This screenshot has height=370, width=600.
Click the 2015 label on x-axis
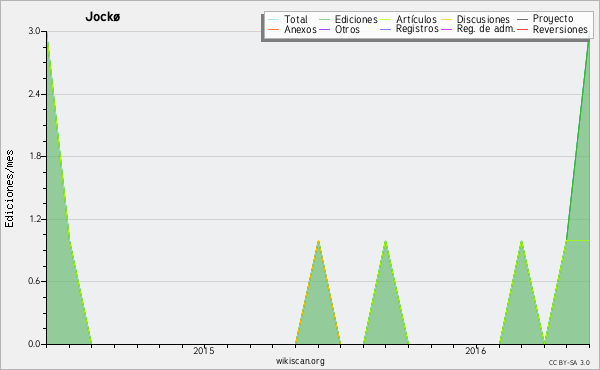pos(204,351)
